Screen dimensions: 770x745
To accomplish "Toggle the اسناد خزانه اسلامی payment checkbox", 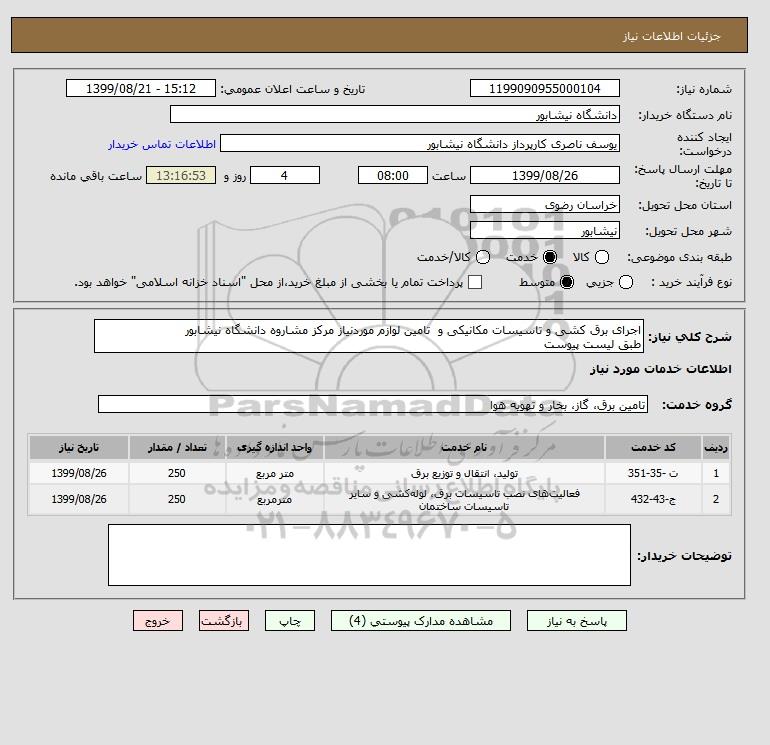I will coord(475,282).
